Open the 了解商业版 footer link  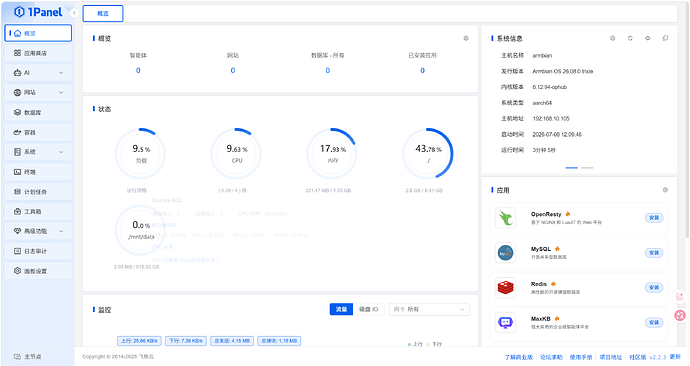coord(518,357)
